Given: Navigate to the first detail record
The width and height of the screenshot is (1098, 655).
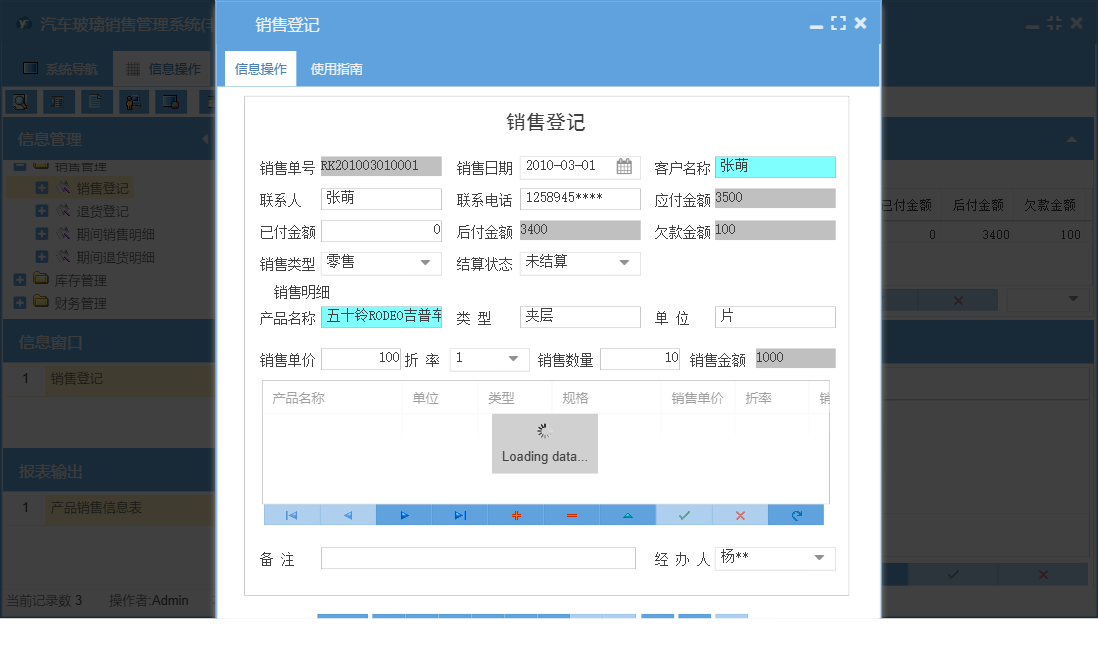Looking at the screenshot, I should (x=291, y=514).
